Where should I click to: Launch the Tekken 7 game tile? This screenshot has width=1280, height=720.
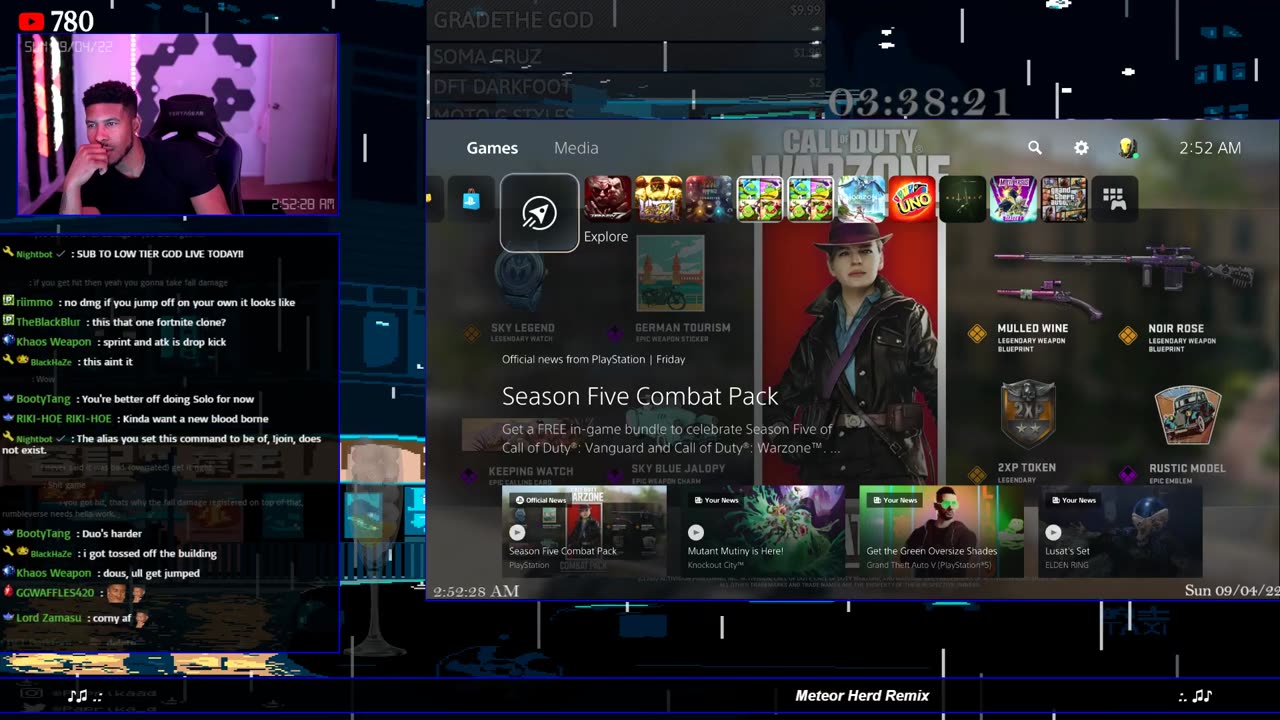[608, 199]
